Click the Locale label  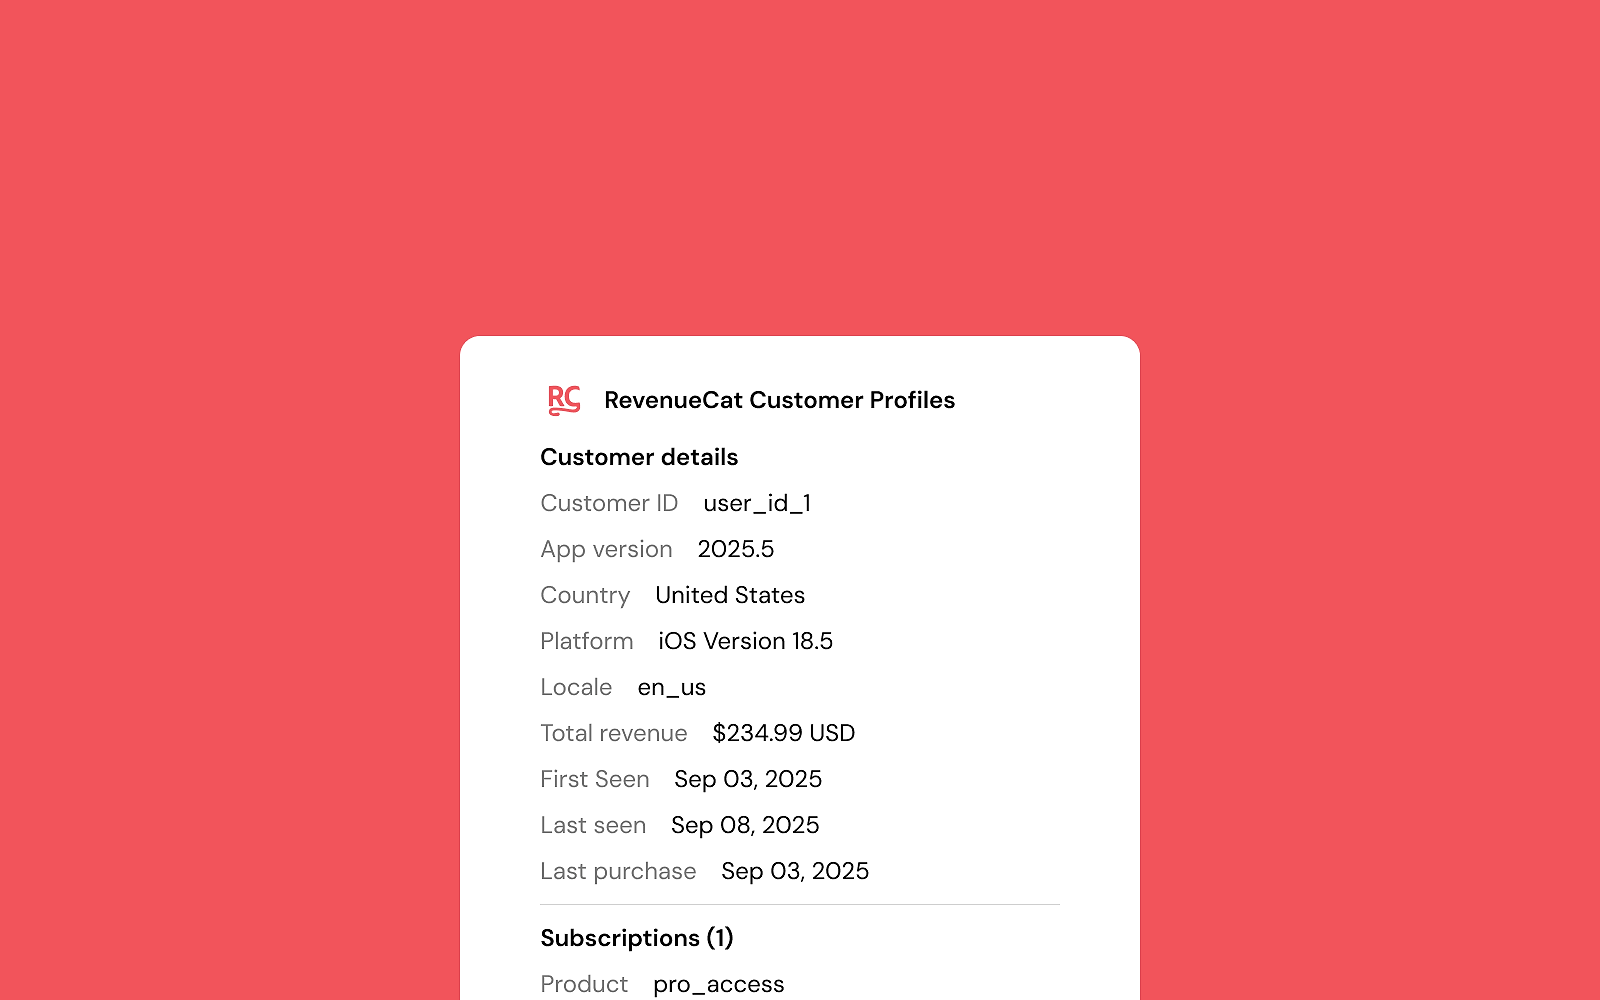(576, 687)
